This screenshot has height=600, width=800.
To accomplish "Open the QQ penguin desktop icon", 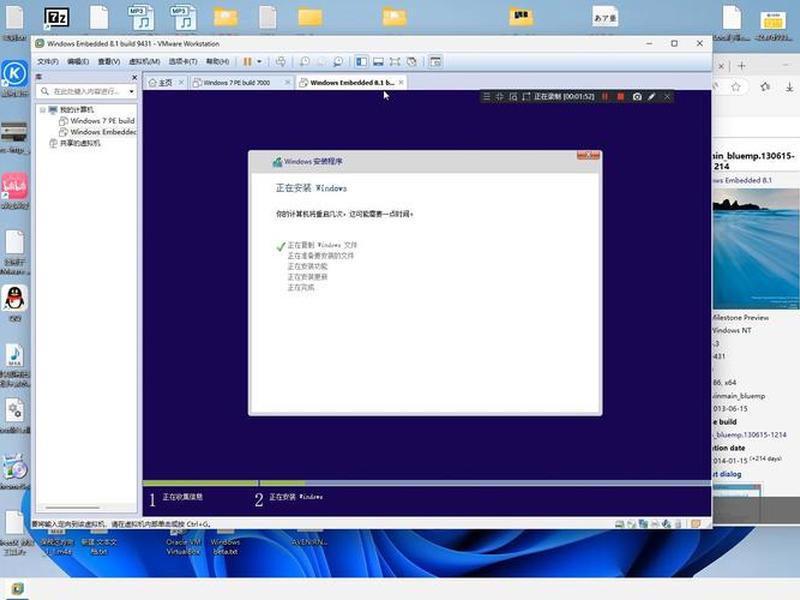I will point(14,298).
